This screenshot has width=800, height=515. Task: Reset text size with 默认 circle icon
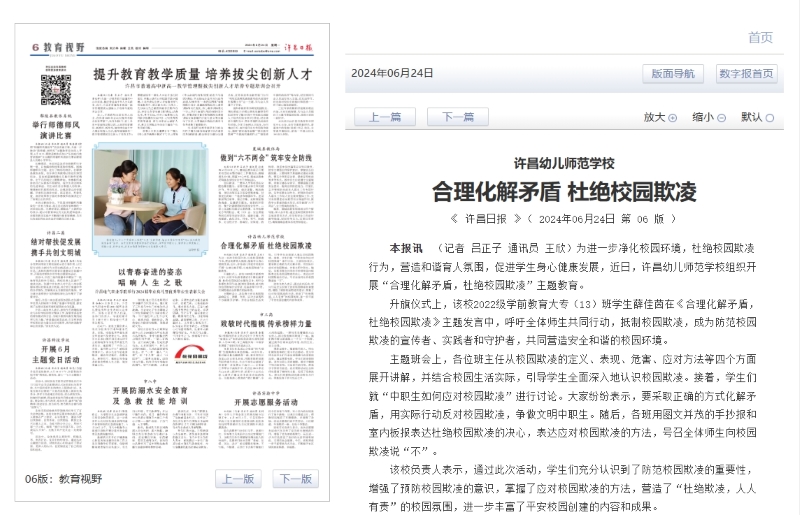tap(769, 118)
